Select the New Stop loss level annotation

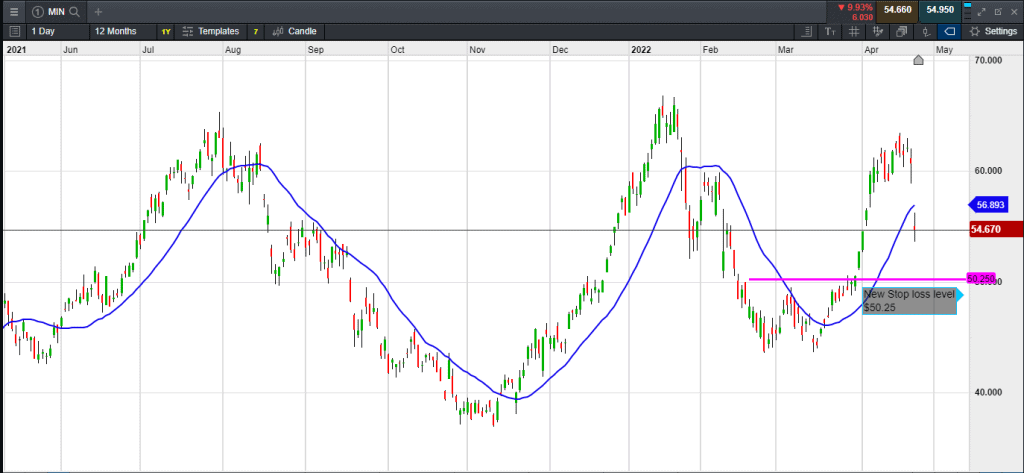click(x=909, y=300)
